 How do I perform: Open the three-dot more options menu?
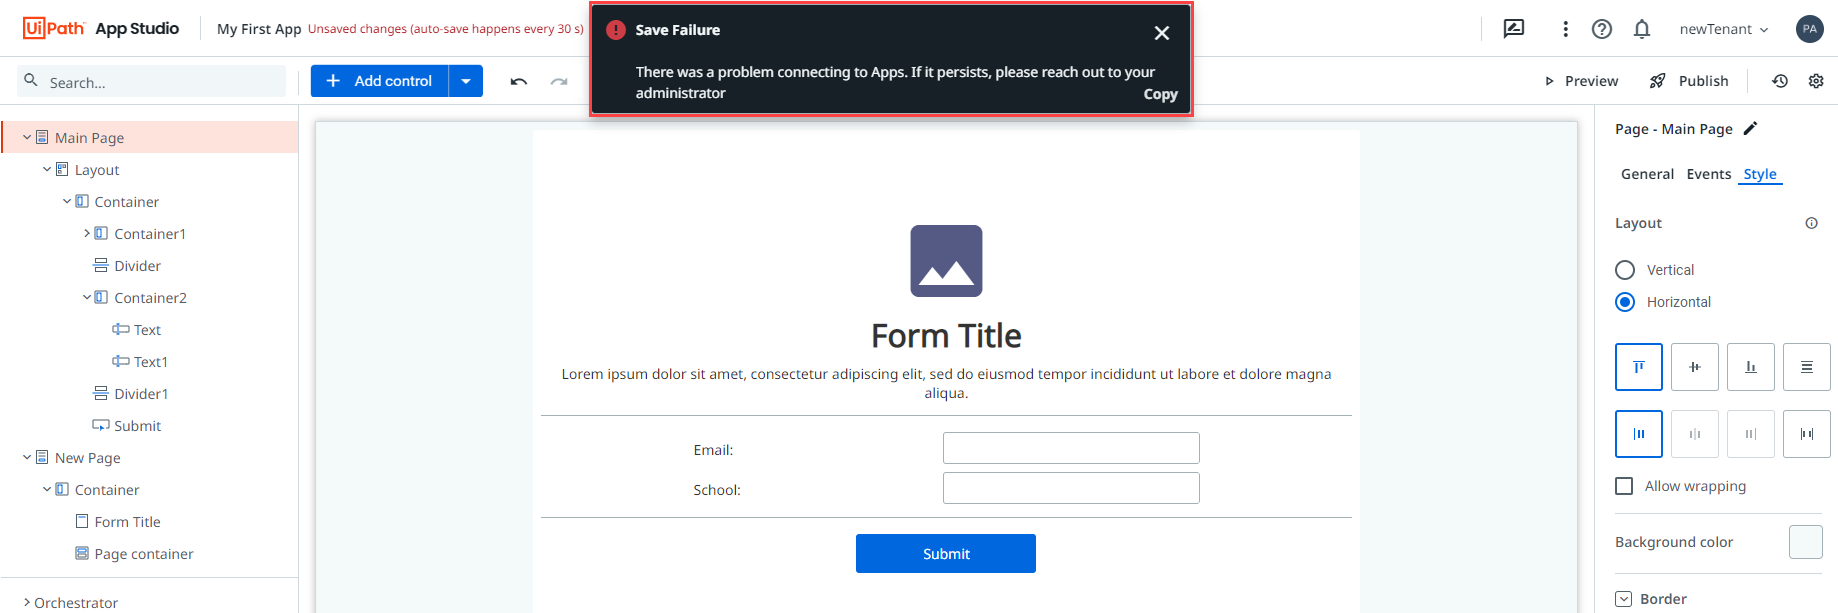(x=1565, y=29)
